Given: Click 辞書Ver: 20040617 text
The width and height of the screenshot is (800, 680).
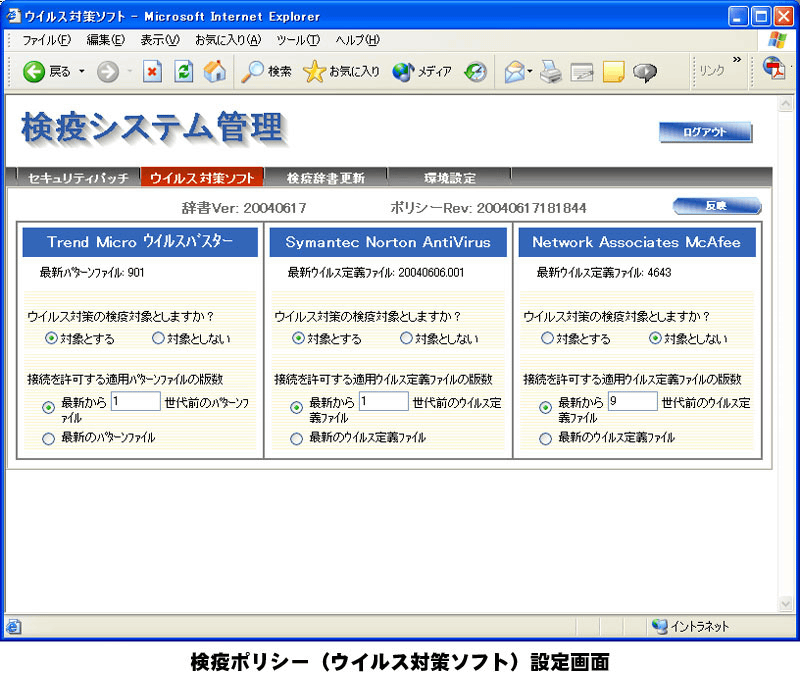Looking at the screenshot, I should click(x=244, y=208).
